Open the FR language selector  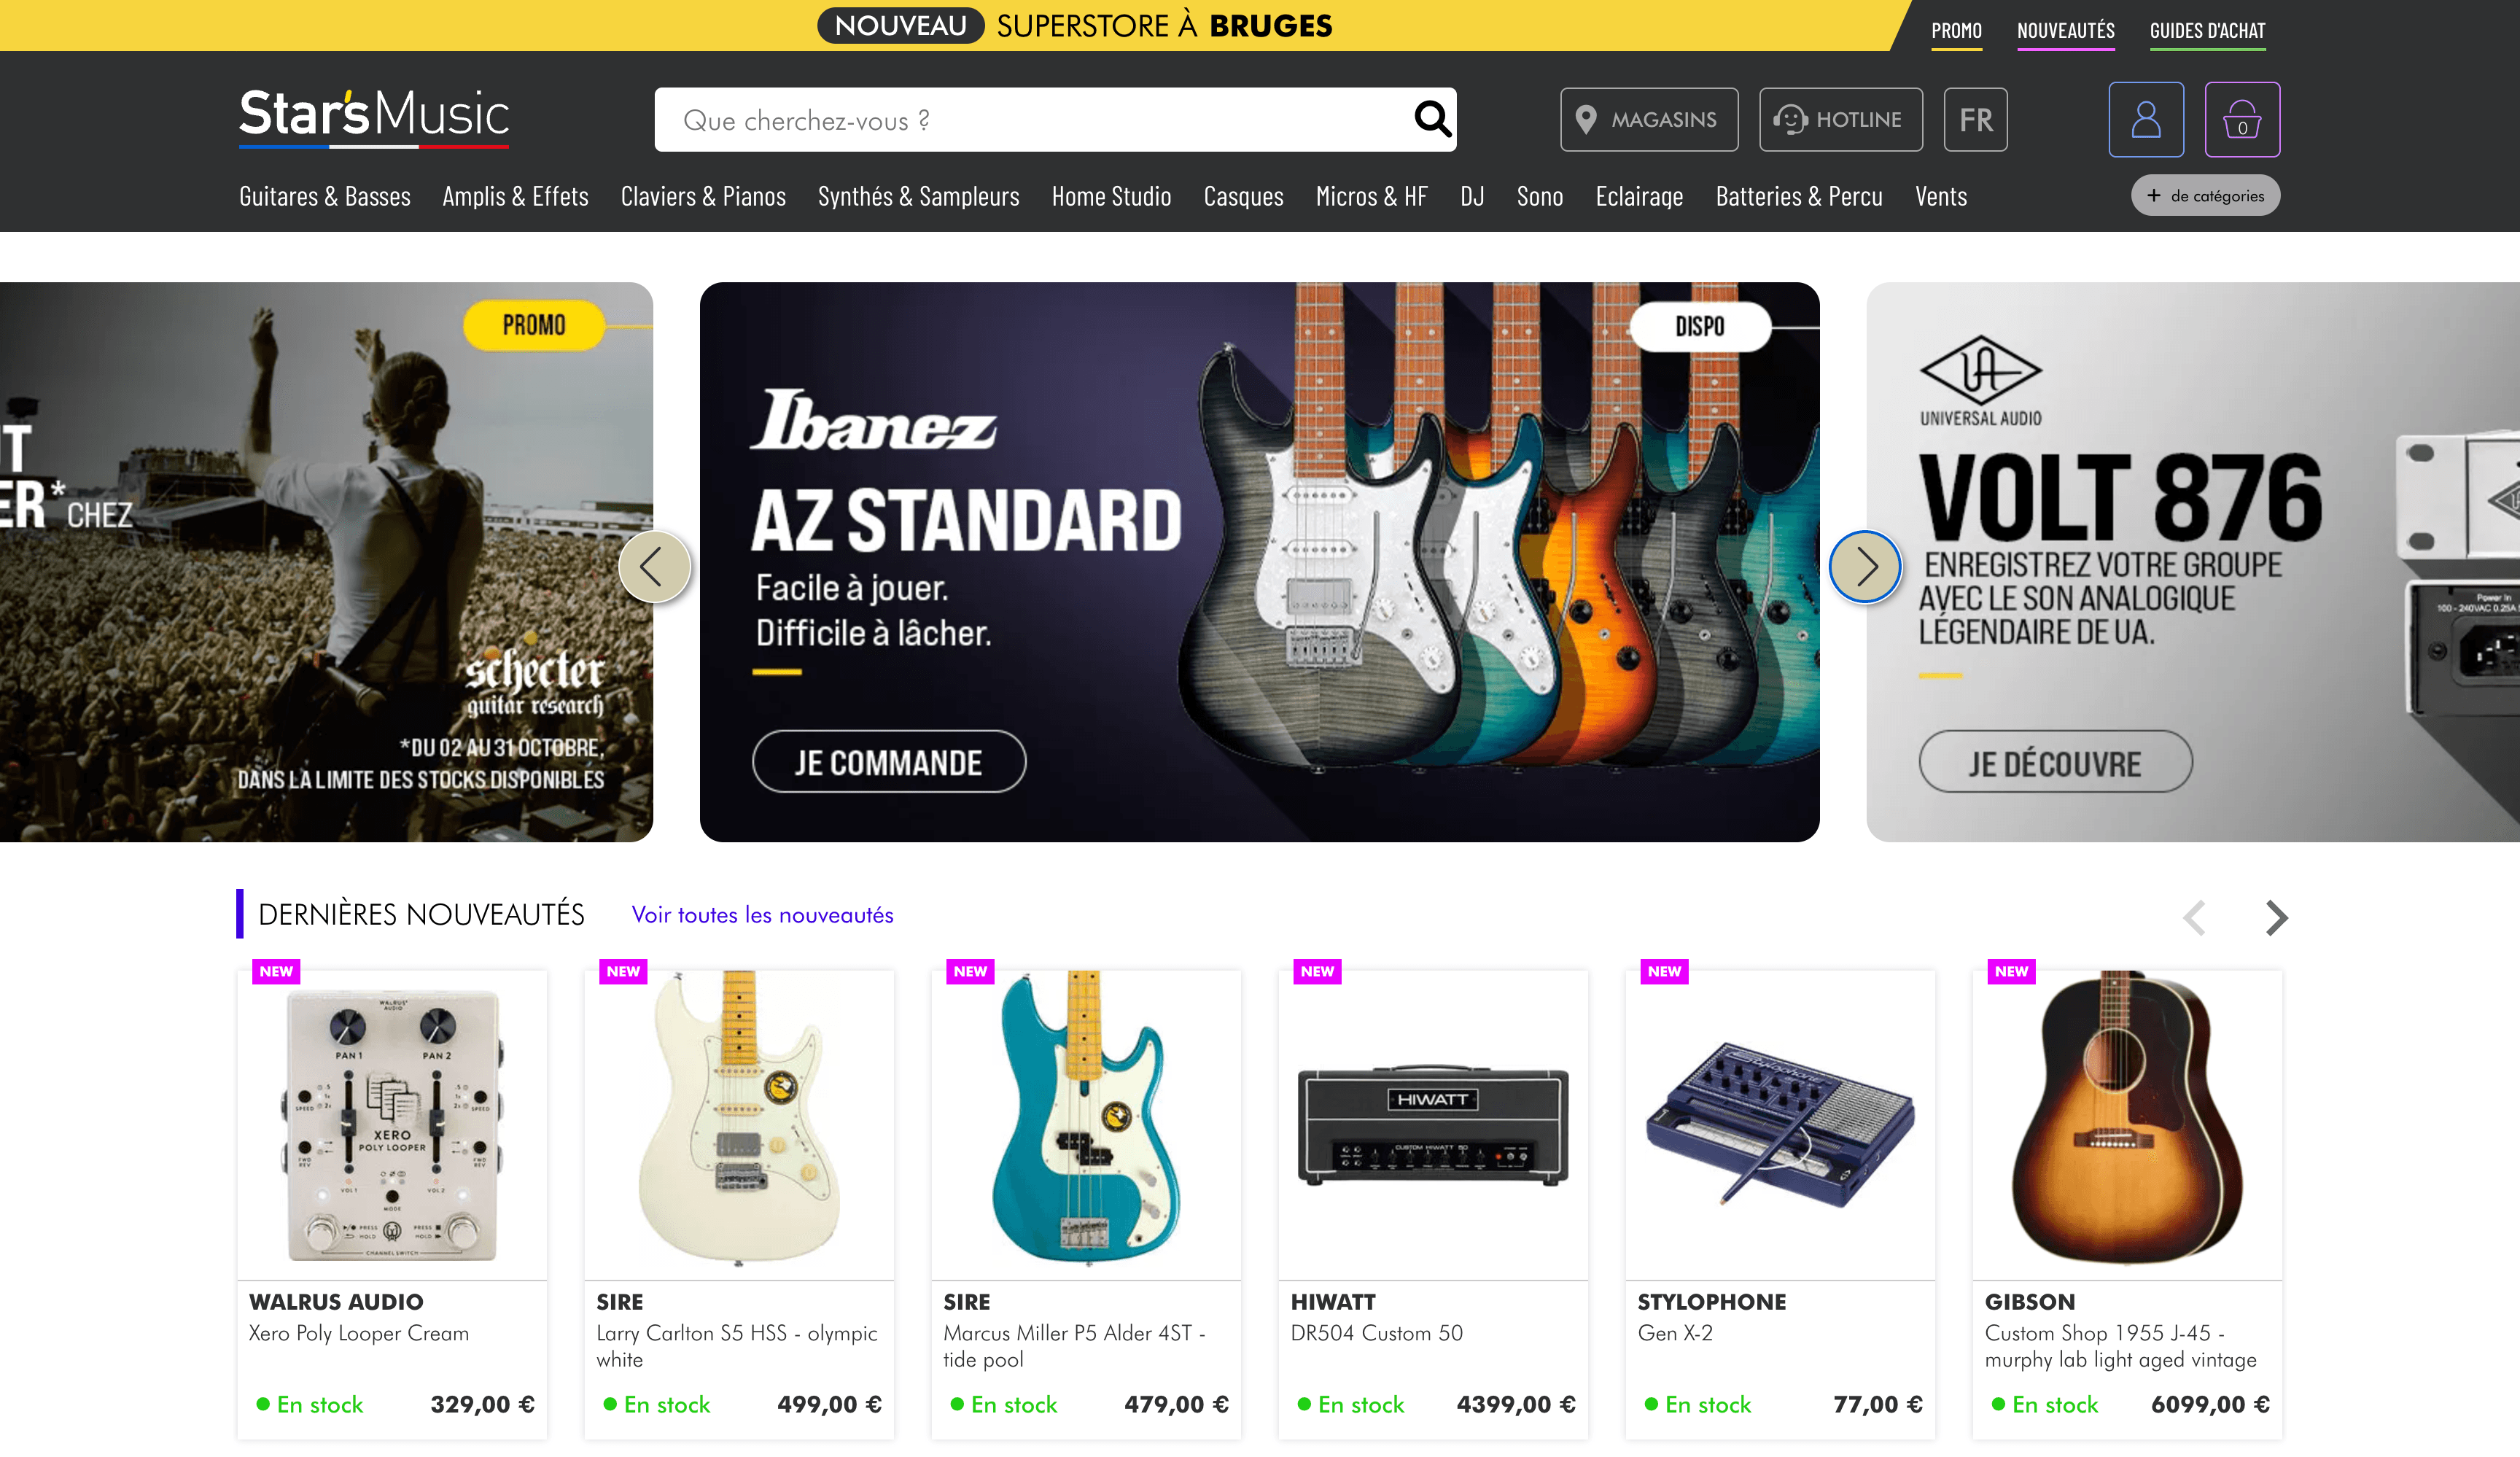tap(1975, 120)
